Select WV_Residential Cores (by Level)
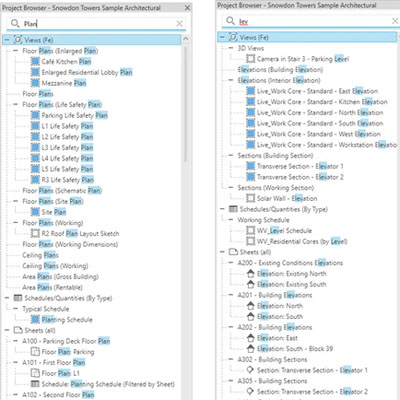Screen dimensions: 400x400 pyautogui.click(x=302, y=241)
